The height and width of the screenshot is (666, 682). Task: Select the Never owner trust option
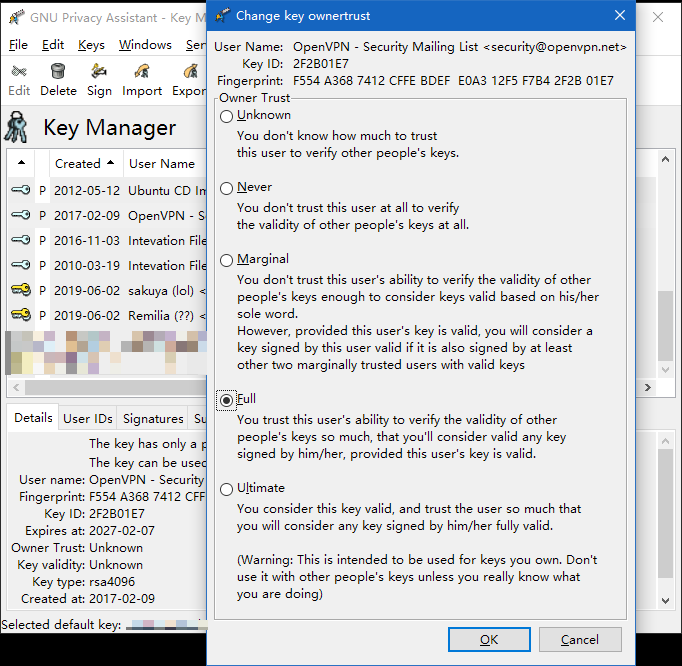[227, 188]
